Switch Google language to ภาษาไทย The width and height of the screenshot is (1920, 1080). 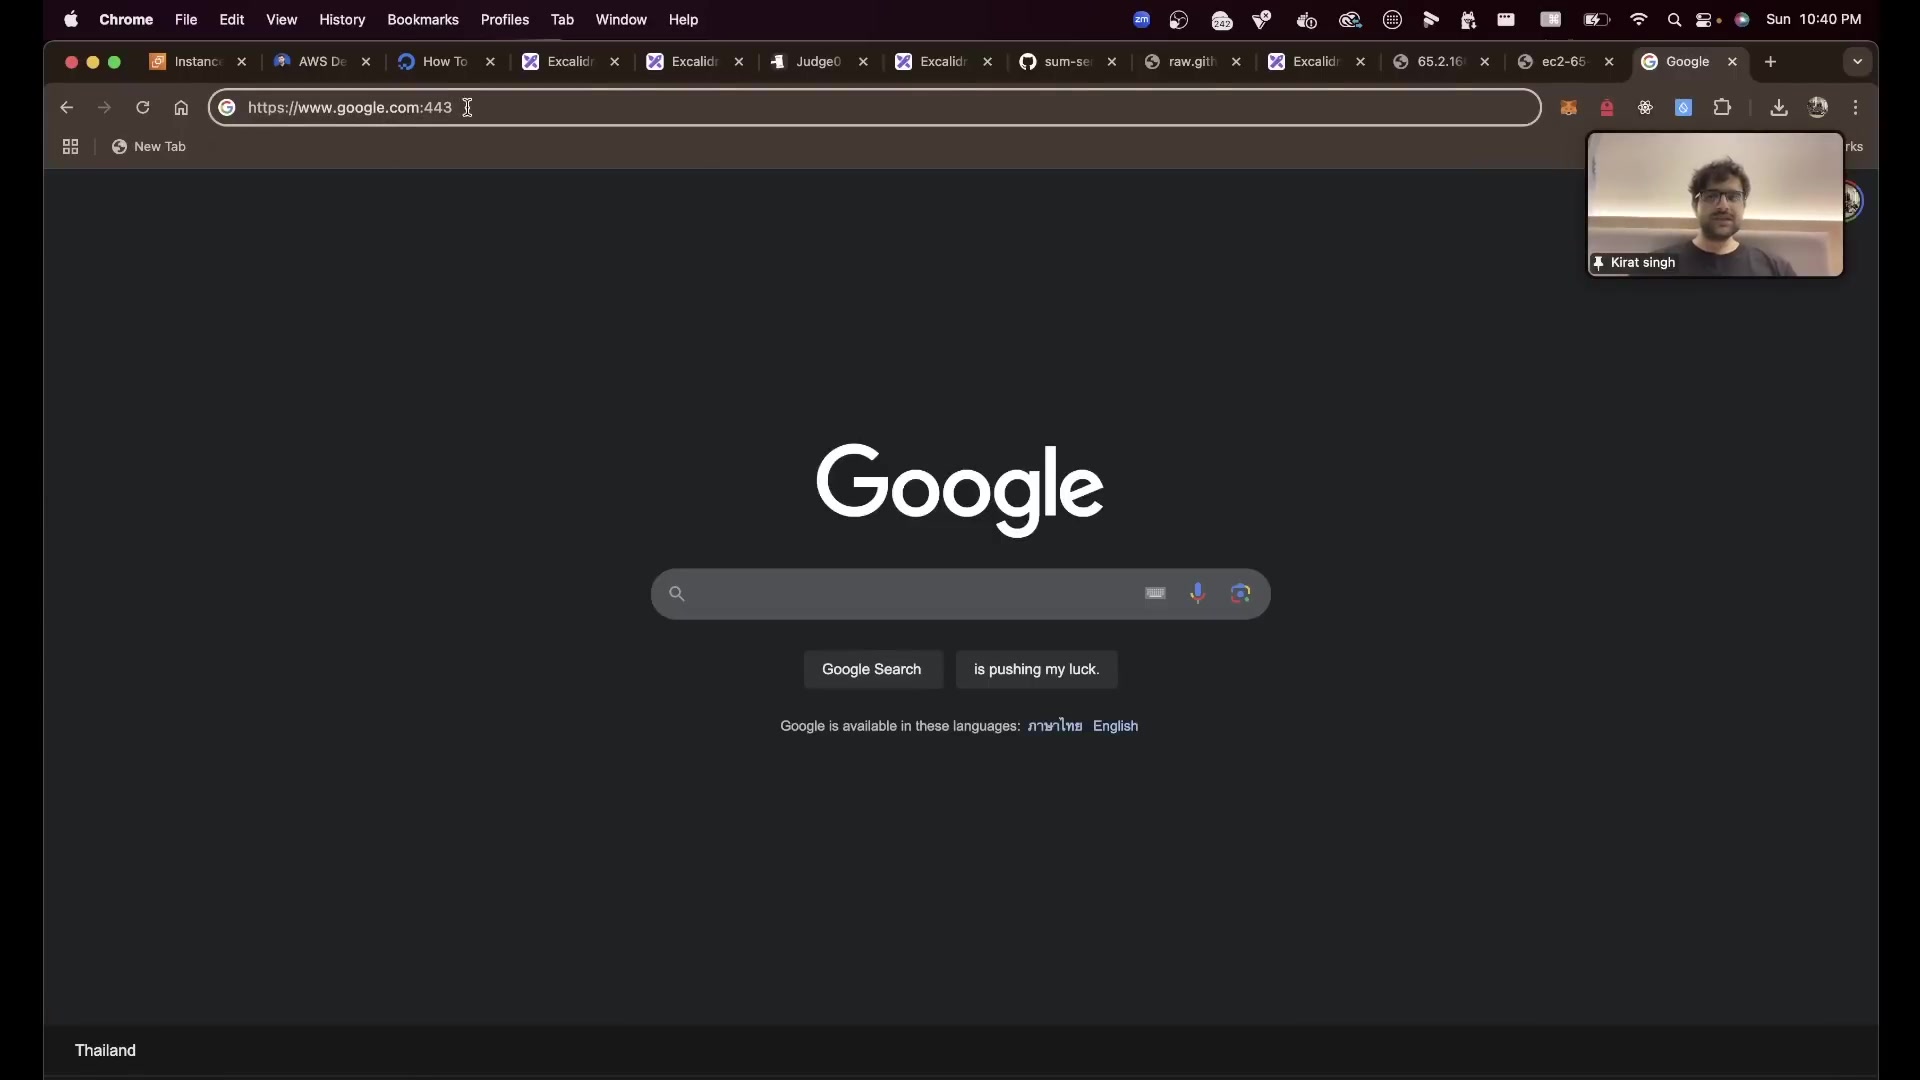coord(1055,726)
